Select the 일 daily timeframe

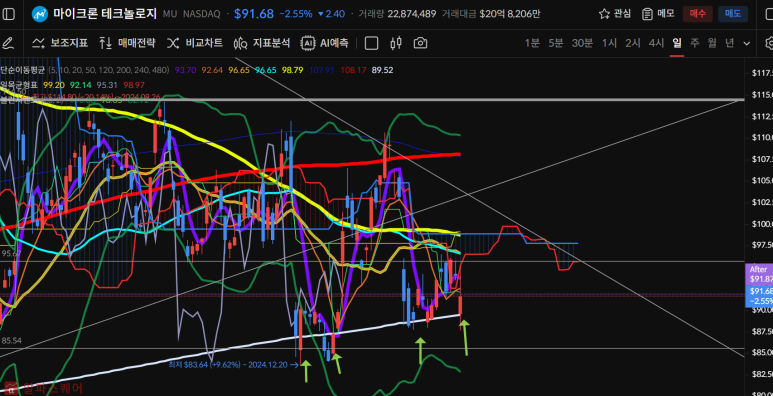(677, 43)
